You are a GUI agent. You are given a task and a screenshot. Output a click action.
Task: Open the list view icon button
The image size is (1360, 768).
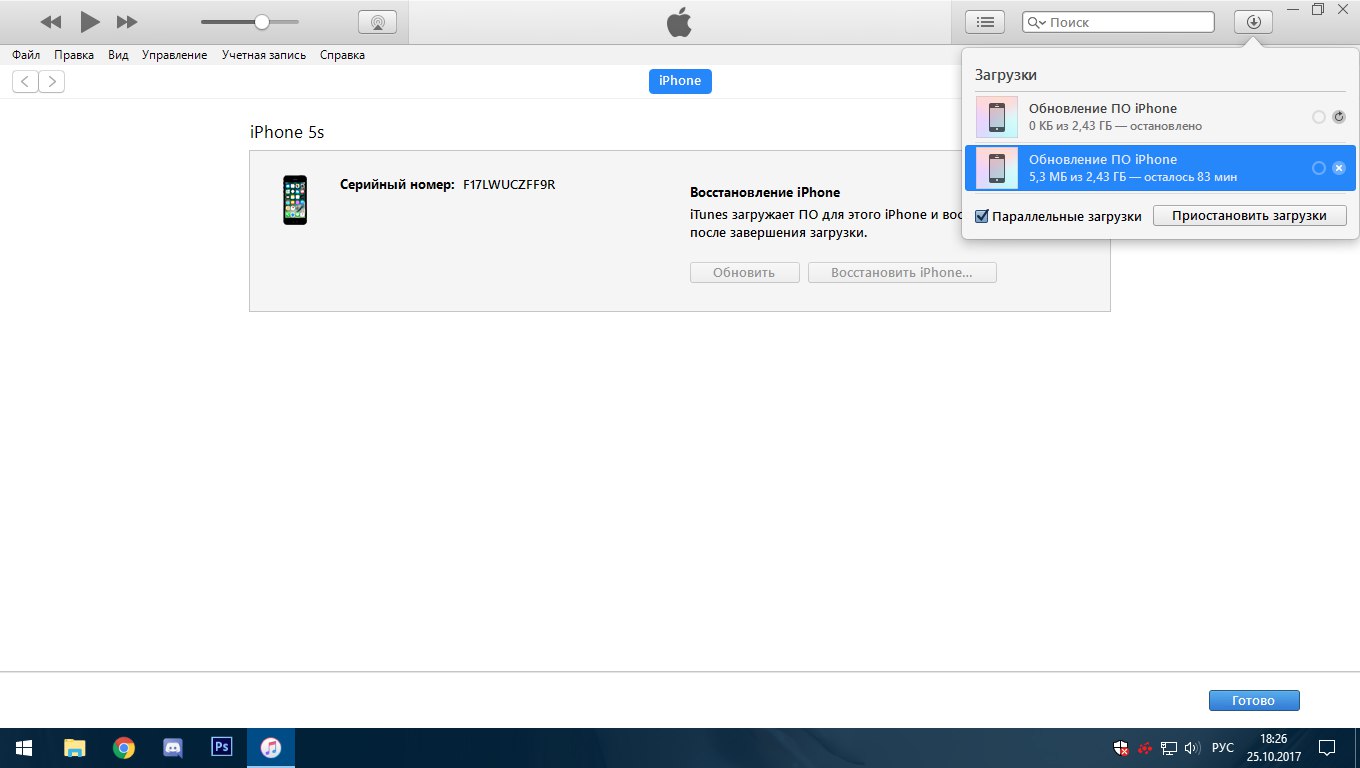click(x=985, y=21)
